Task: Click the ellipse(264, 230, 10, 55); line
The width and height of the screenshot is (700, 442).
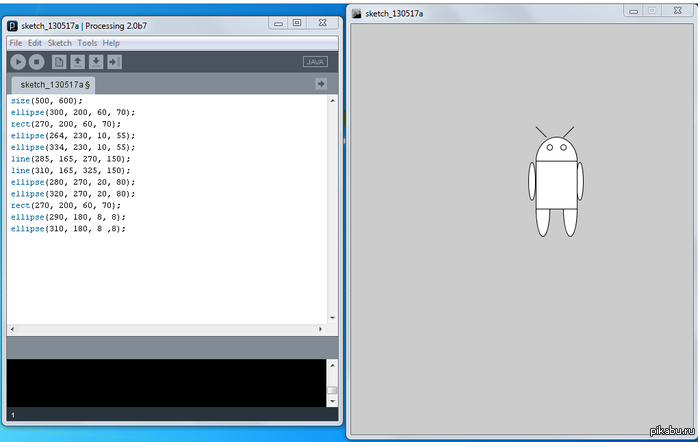Action: tap(73, 136)
